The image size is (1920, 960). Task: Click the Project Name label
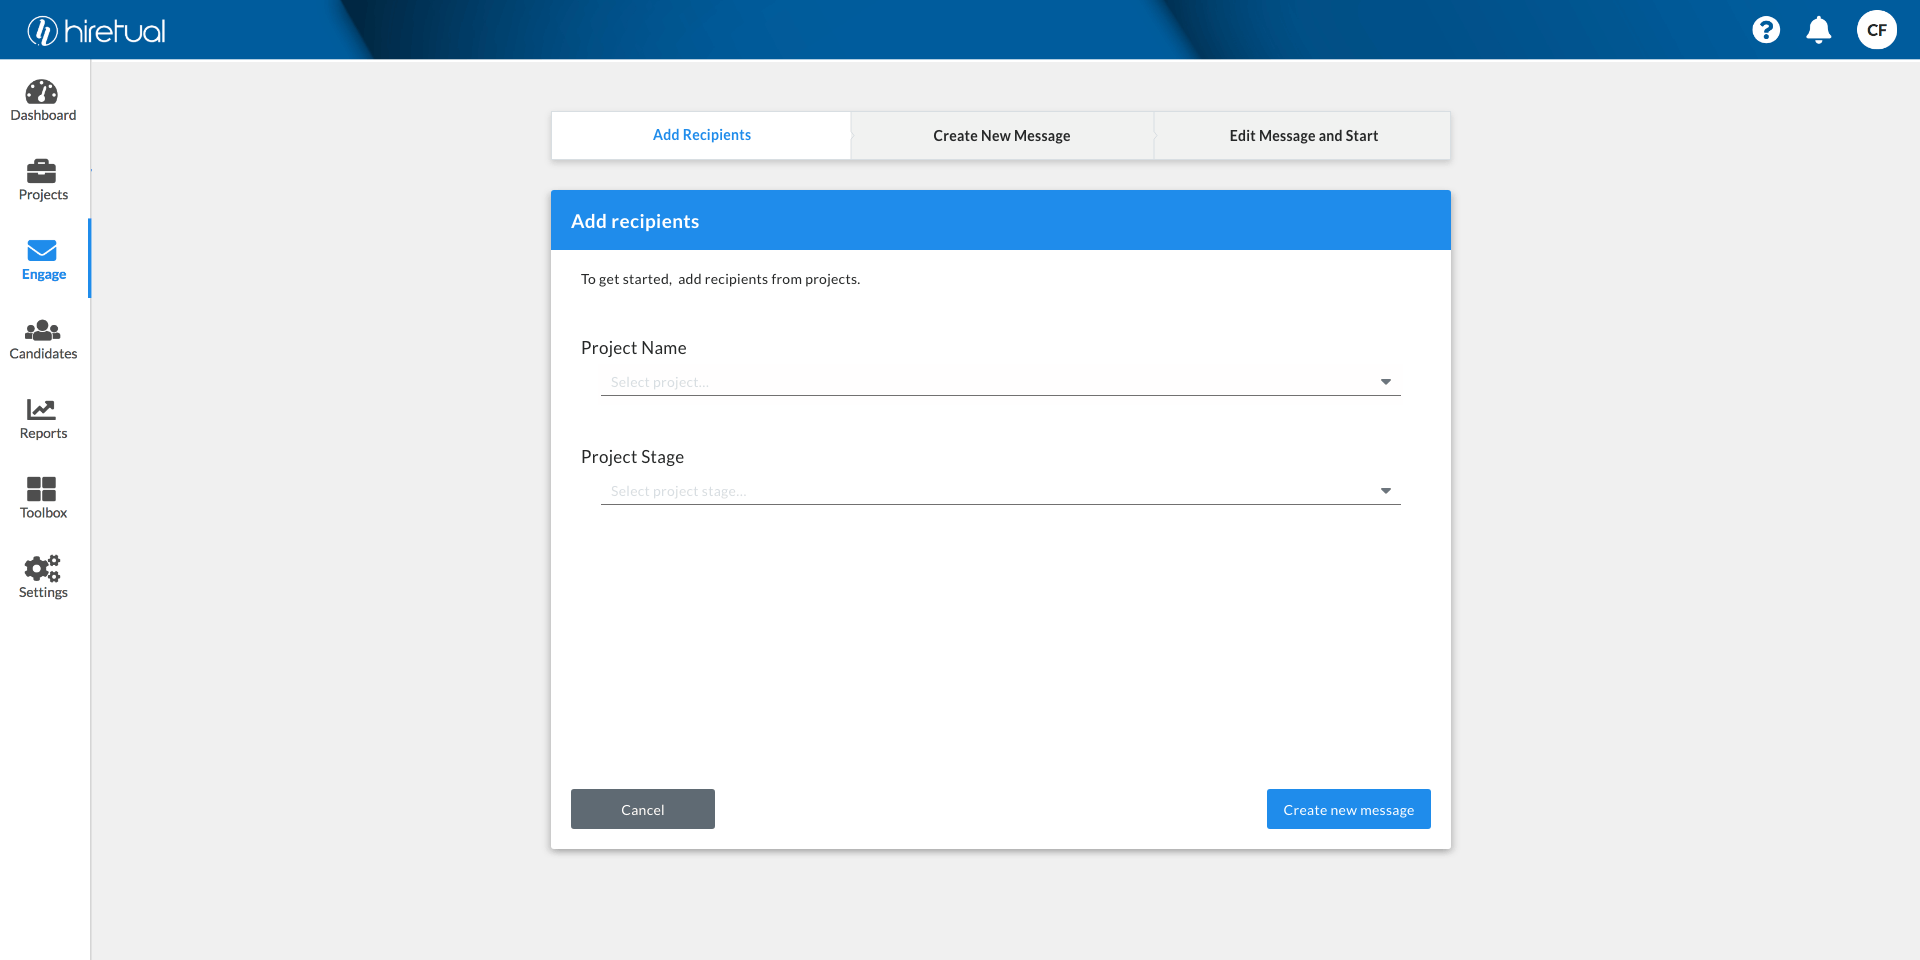pyautogui.click(x=633, y=348)
